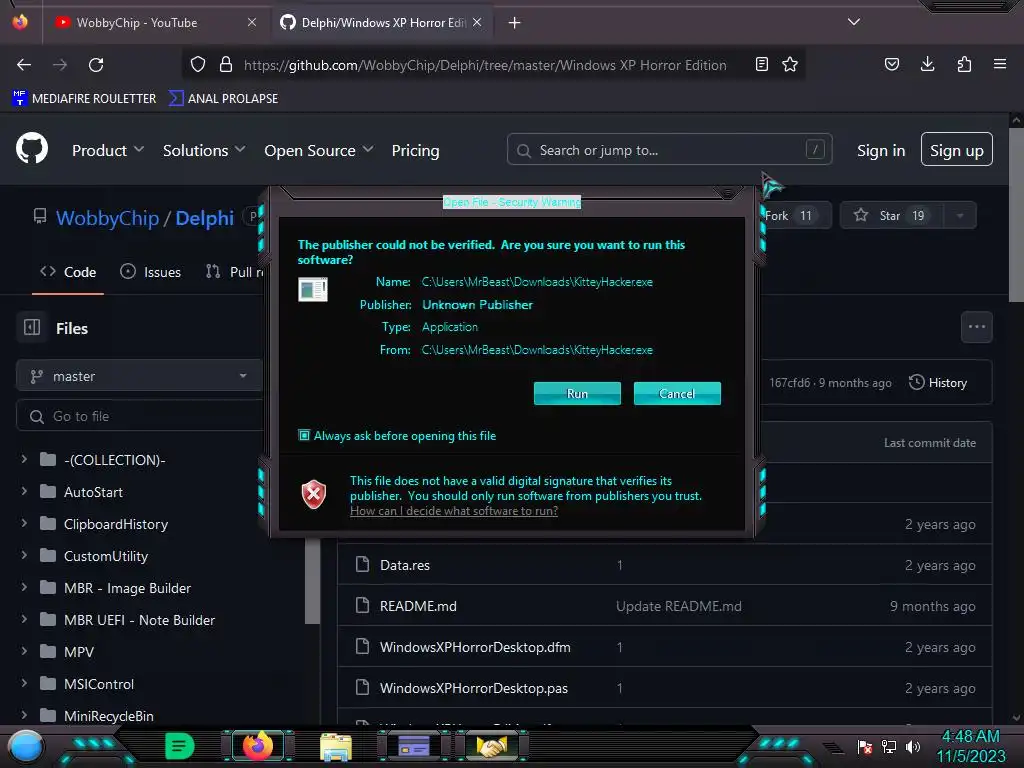1024x768 pixels.
Task: Expand the MBR - Image Builder folder chevron
Action: (x=24, y=587)
